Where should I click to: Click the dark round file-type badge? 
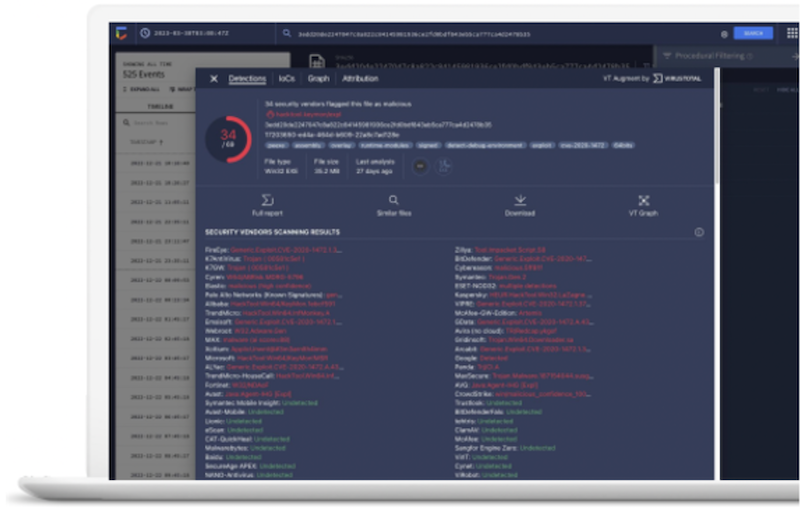(420, 166)
